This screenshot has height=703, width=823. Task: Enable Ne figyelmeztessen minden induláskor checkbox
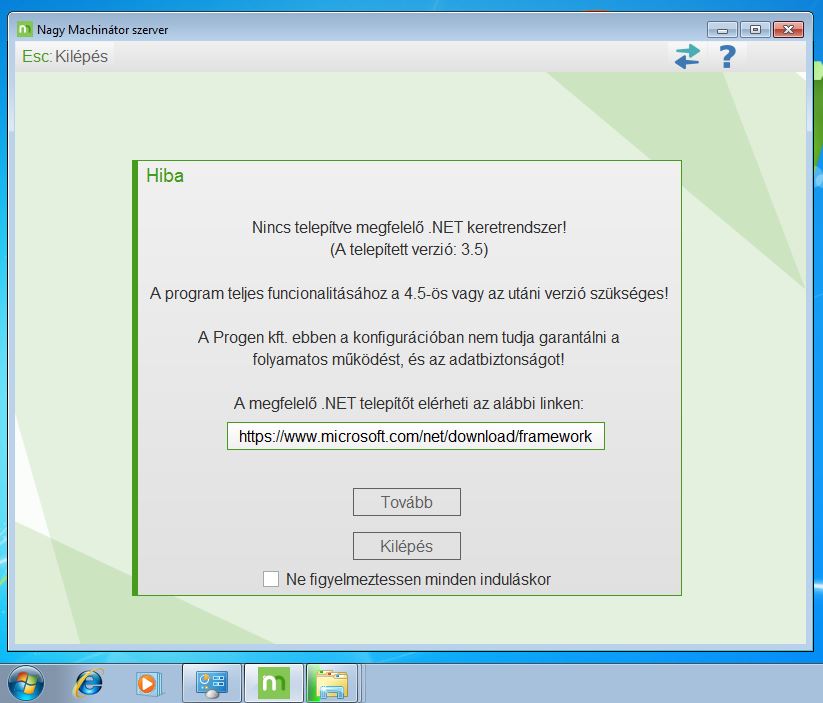271,579
